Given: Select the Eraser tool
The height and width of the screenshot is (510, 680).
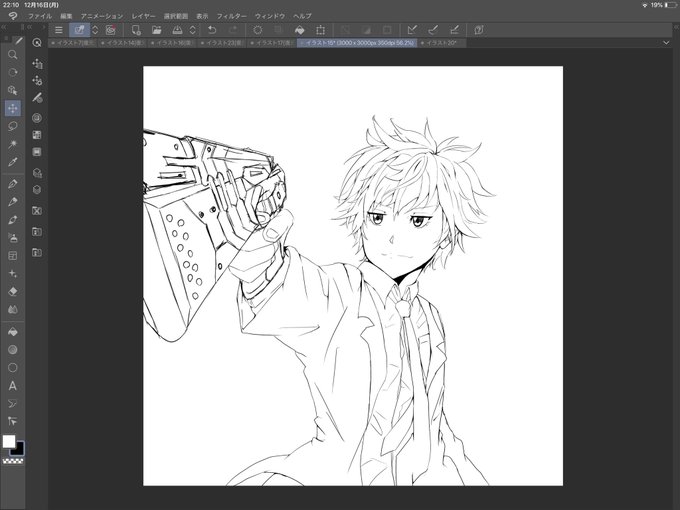Looking at the screenshot, I should 13,291.
